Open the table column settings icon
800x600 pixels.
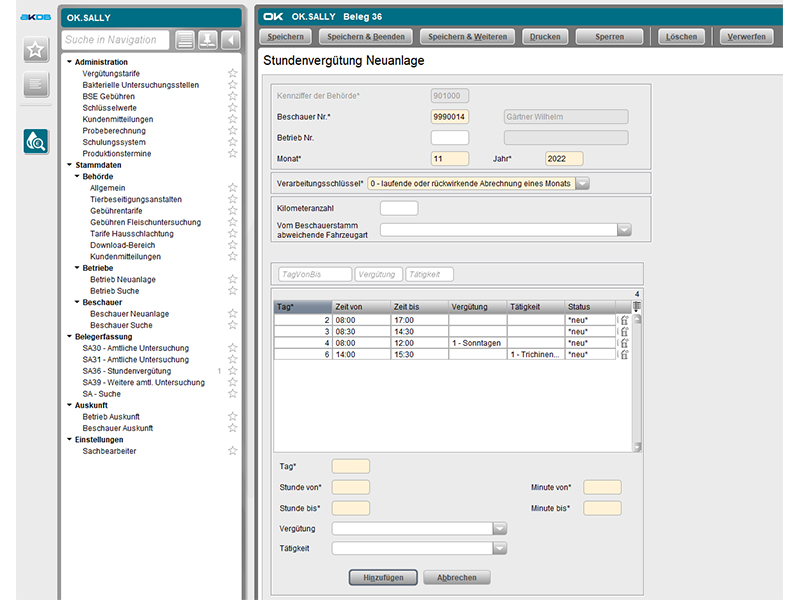(636, 306)
